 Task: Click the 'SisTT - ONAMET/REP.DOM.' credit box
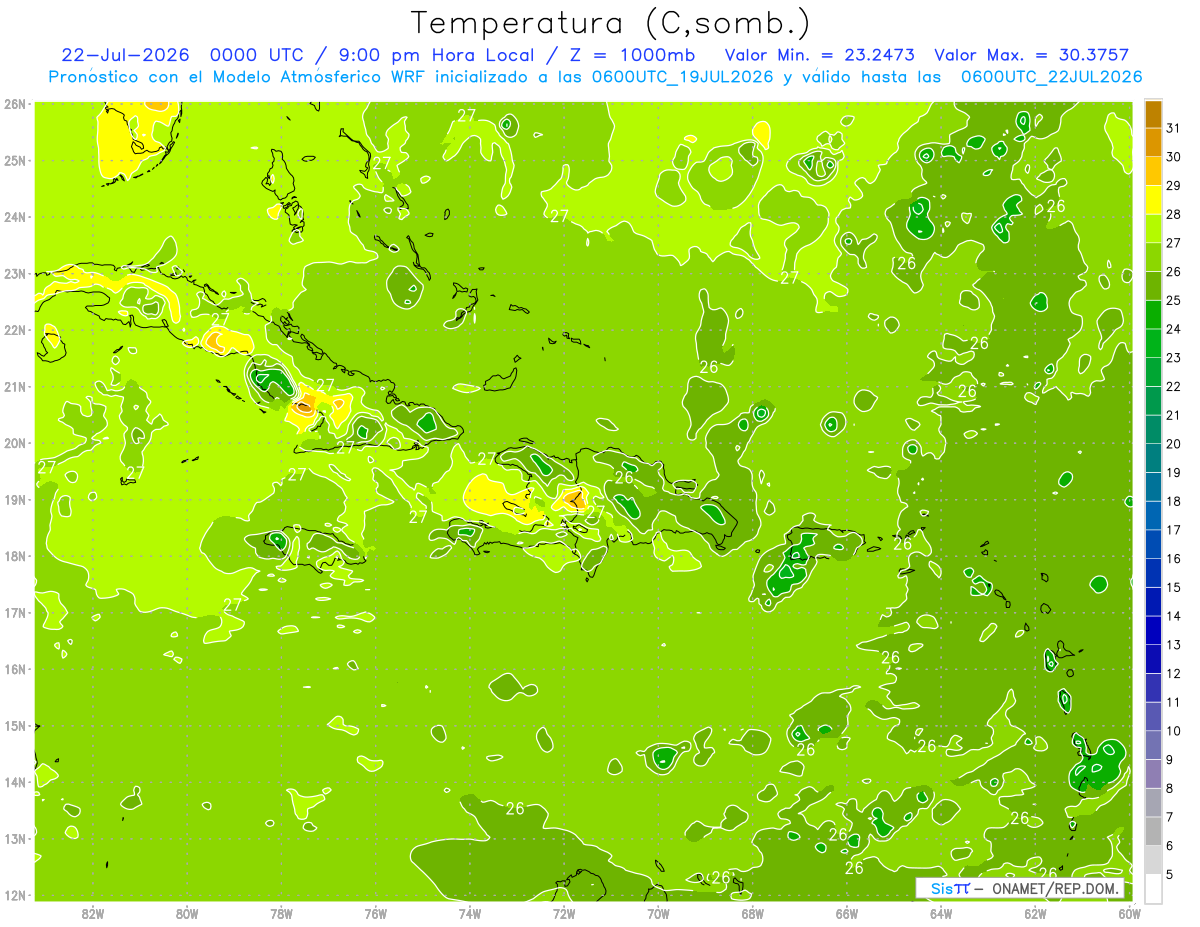tap(1020, 888)
